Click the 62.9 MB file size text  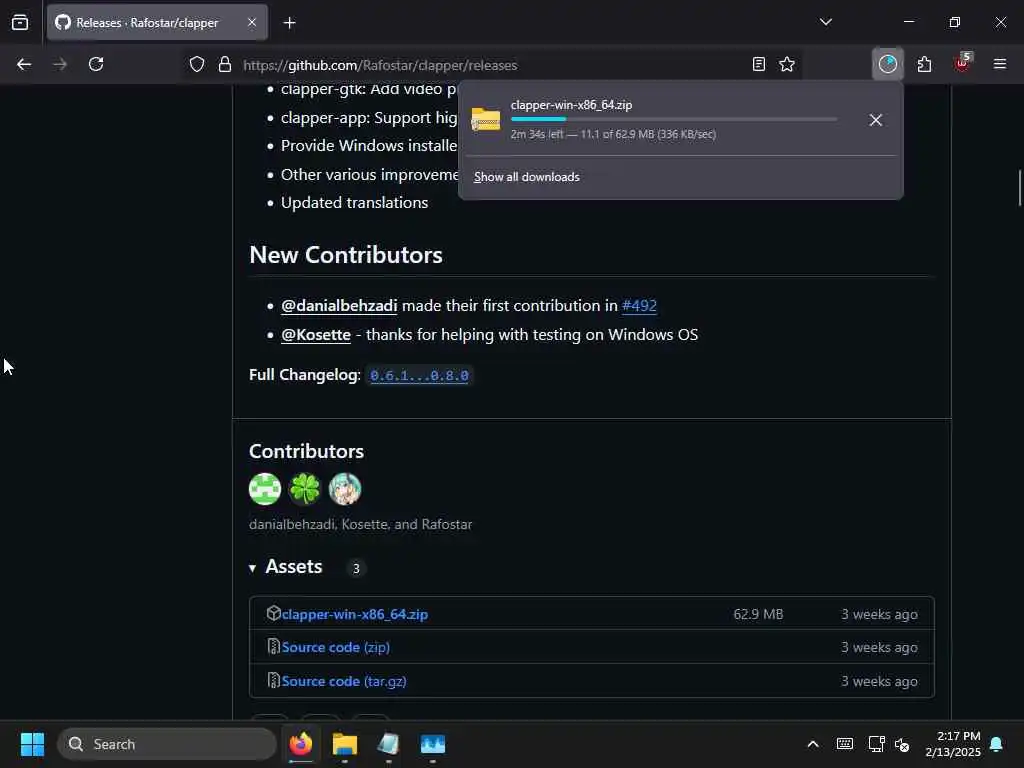click(758, 615)
